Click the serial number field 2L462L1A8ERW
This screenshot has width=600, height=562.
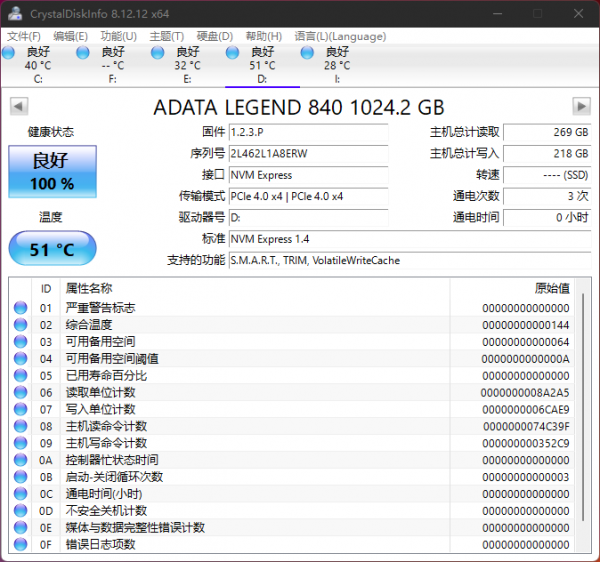[x=308, y=154]
